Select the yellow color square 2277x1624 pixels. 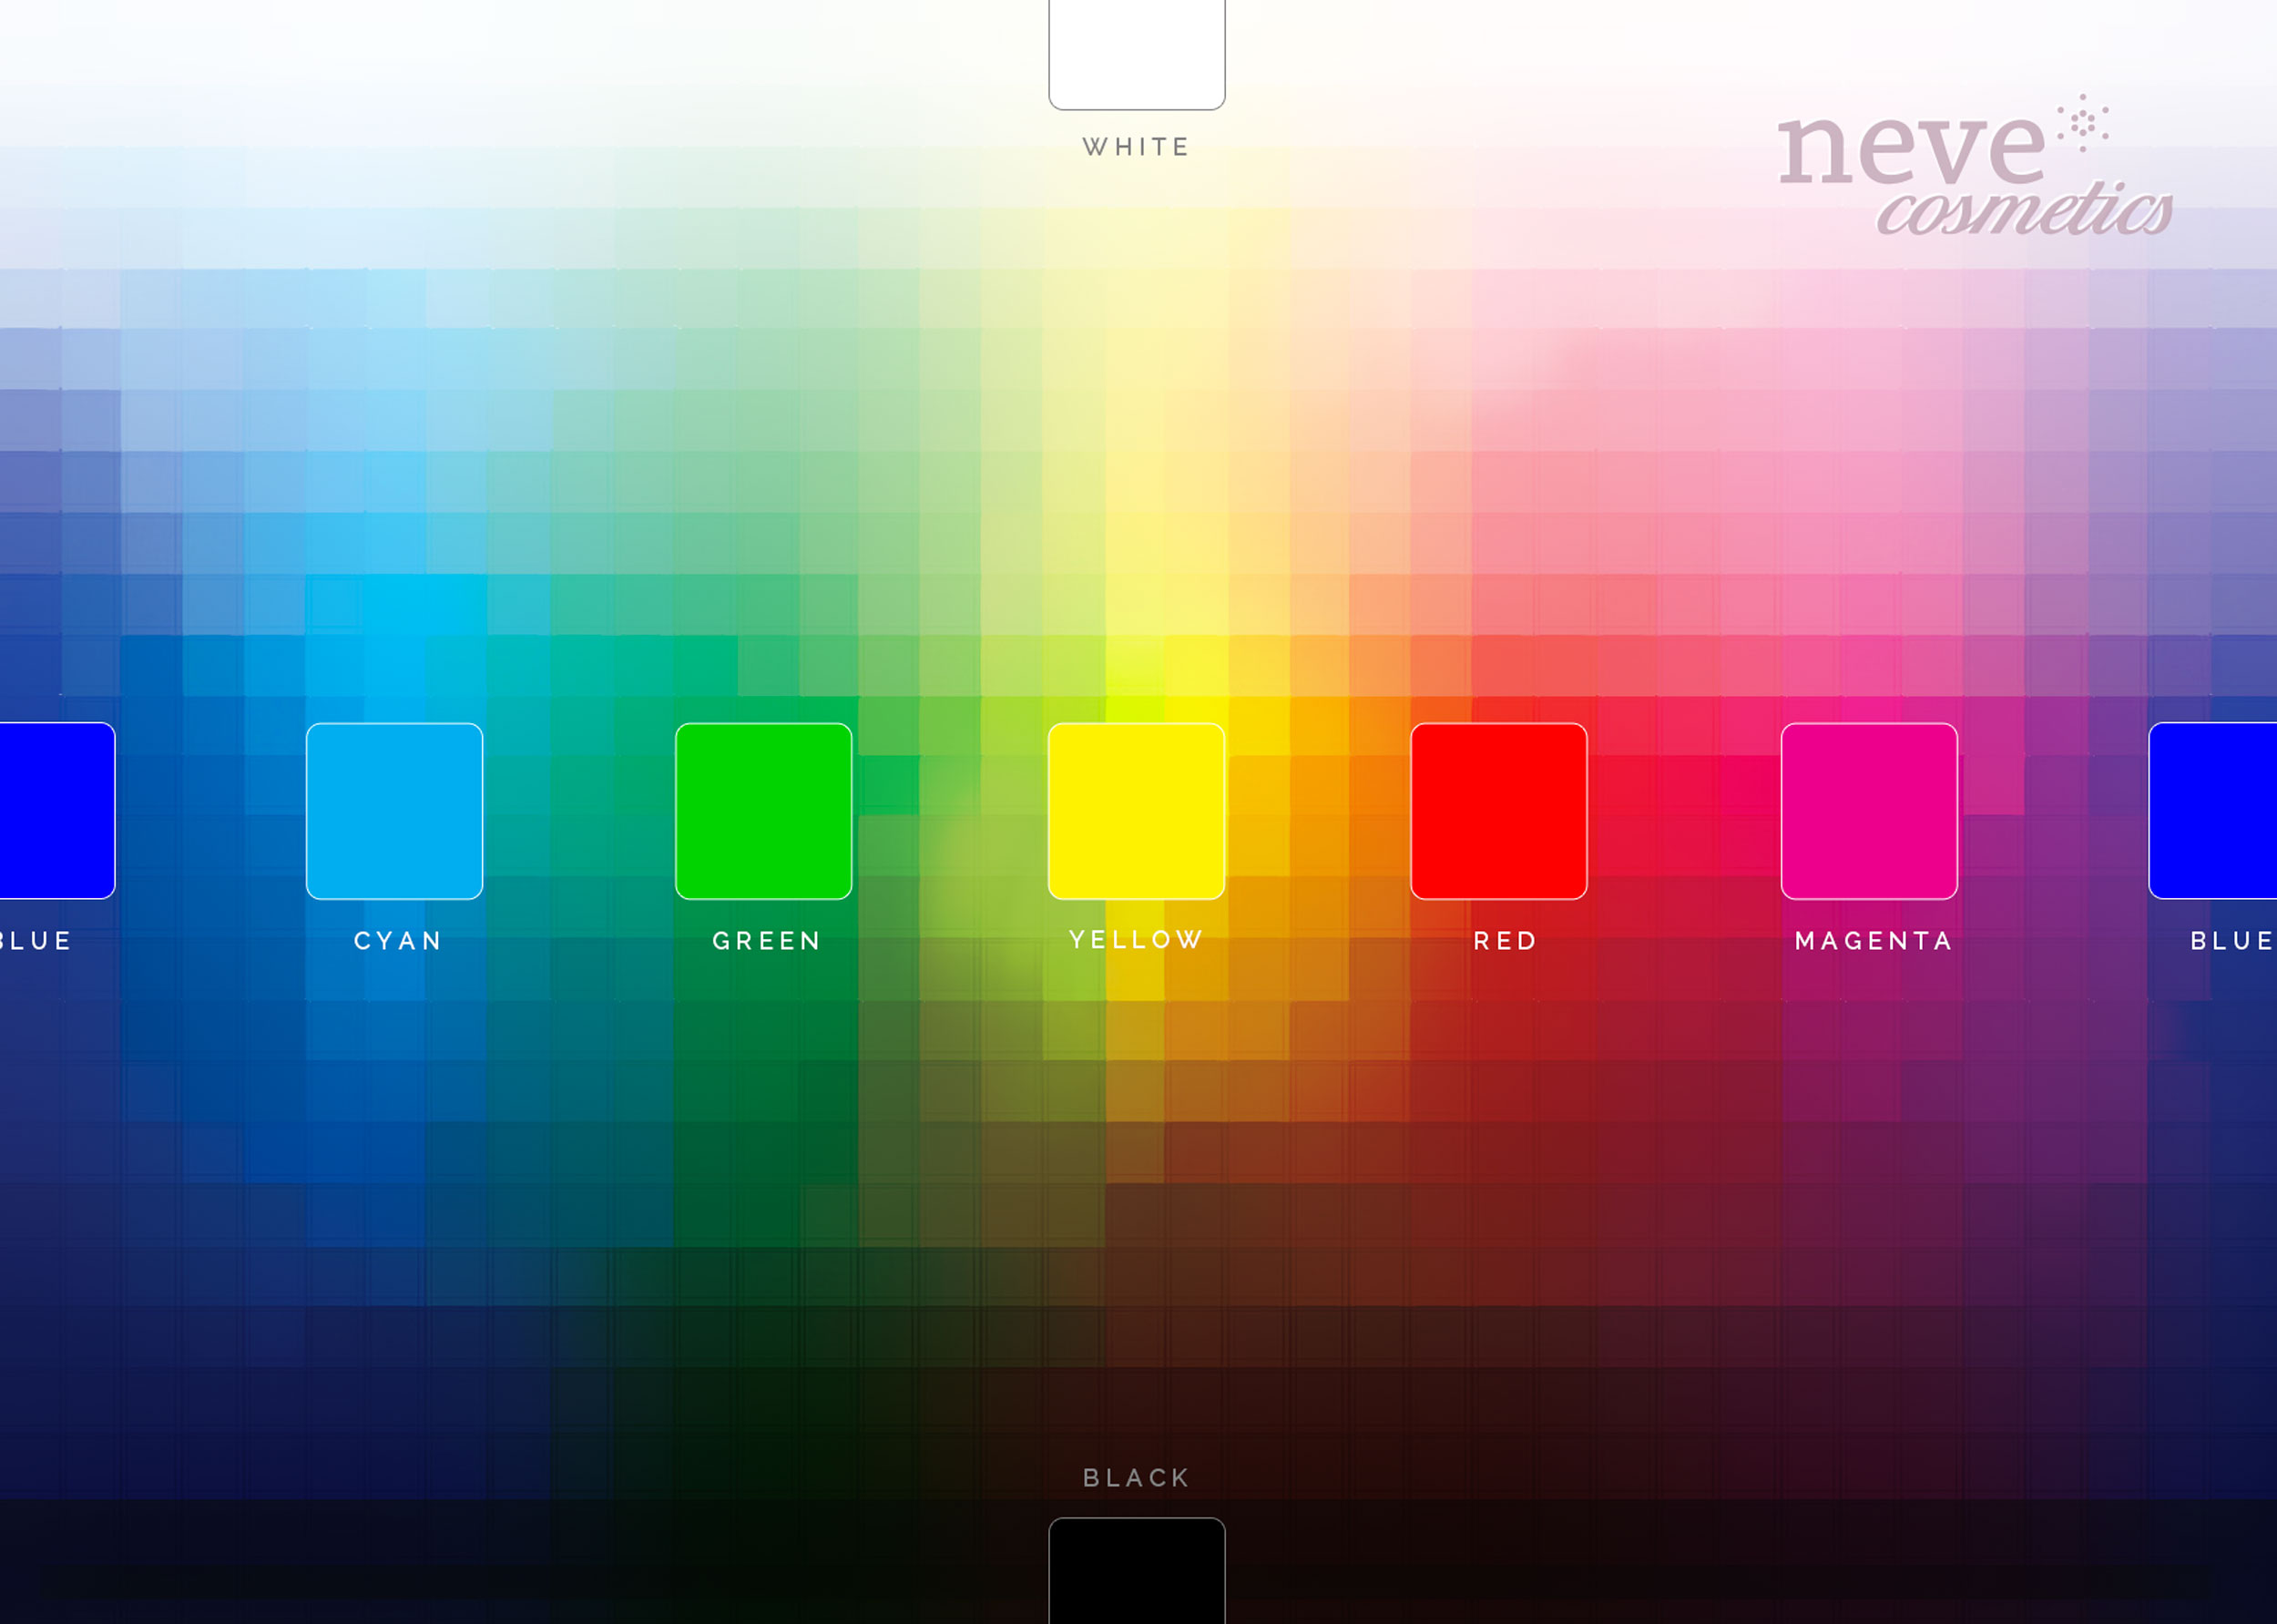(x=1136, y=811)
